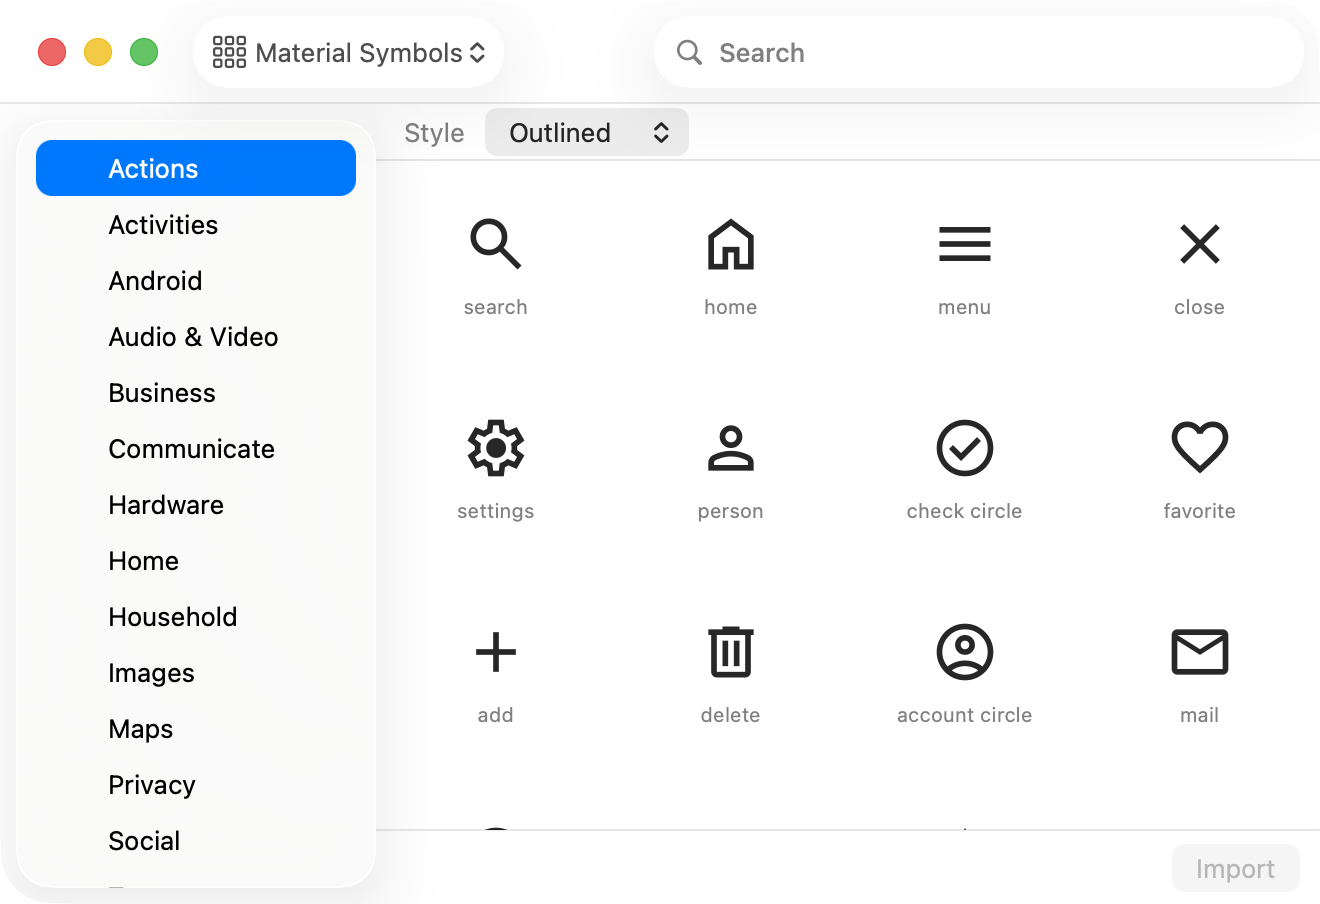Click the Import button
The width and height of the screenshot is (1320, 904).
tap(1236, 869)
